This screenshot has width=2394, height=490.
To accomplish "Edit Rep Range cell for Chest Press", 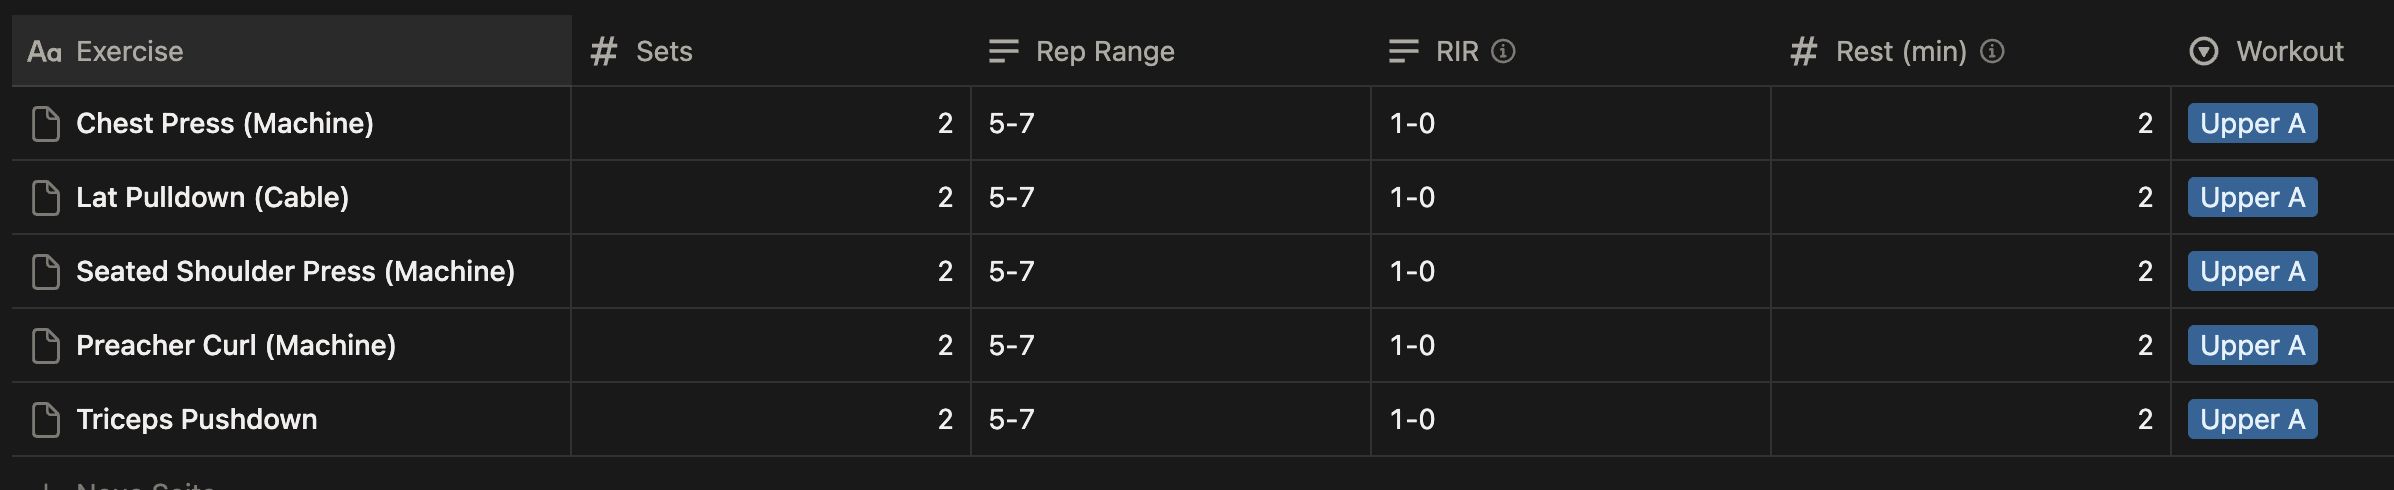I will coord(1170,124).
